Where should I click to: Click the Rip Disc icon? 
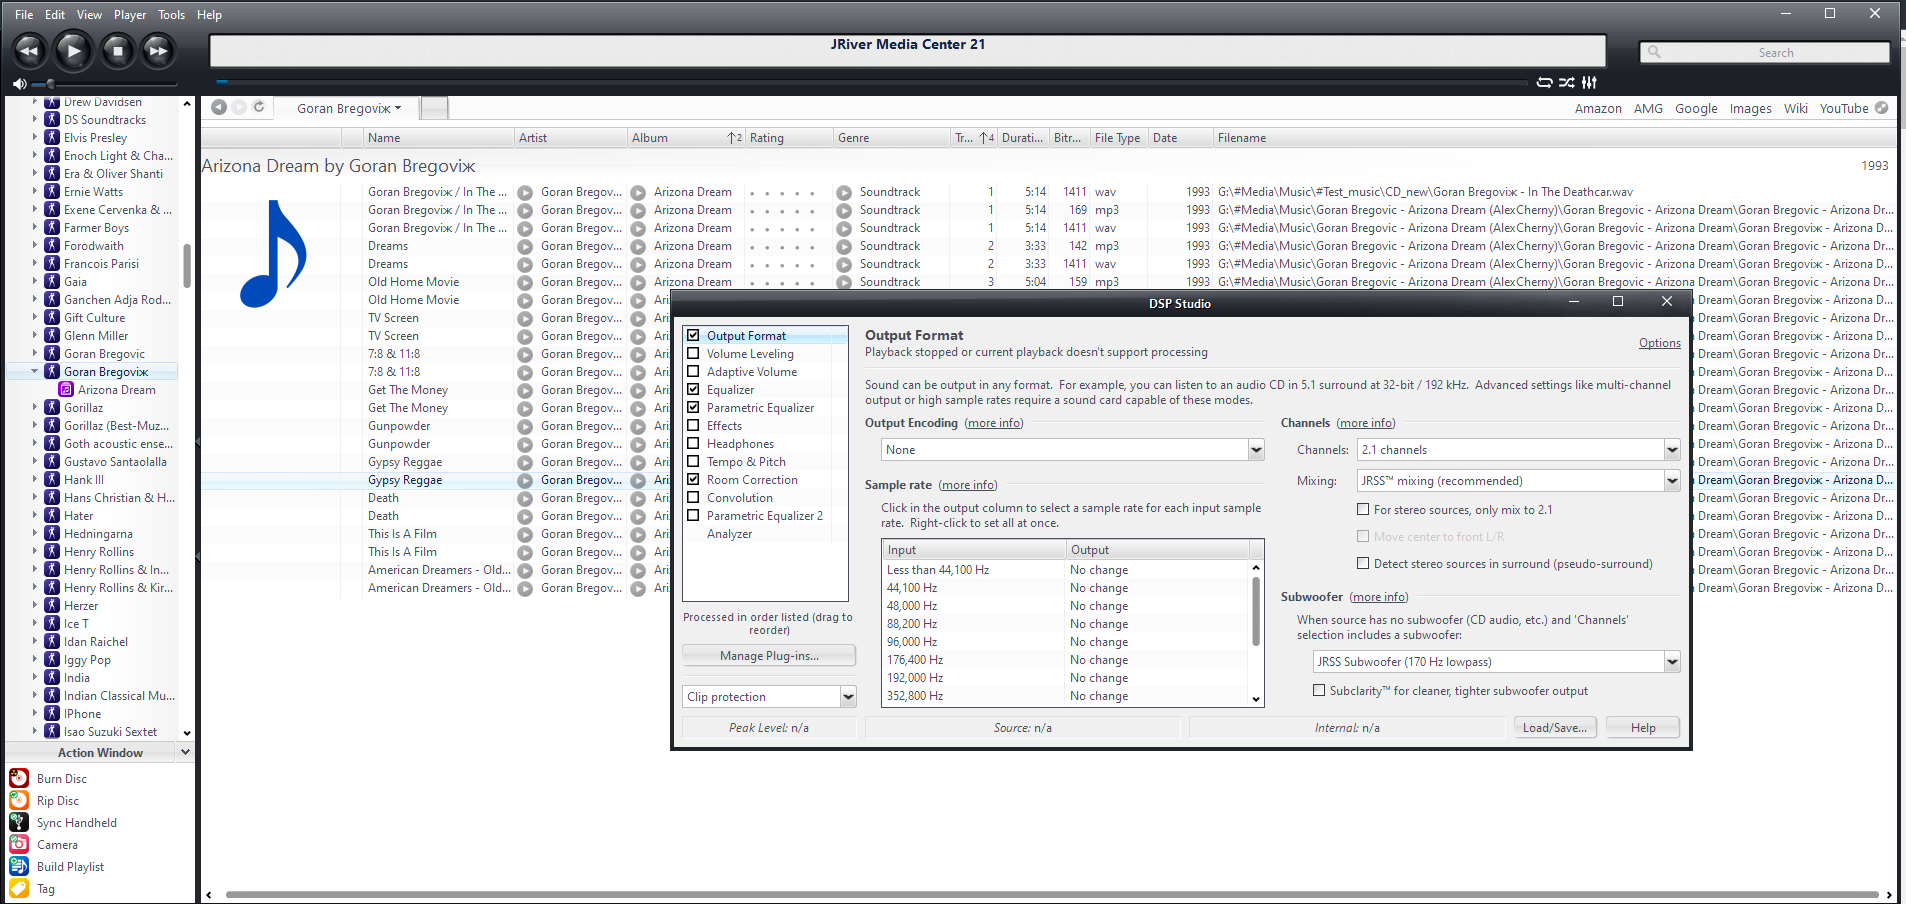point(19,800)
